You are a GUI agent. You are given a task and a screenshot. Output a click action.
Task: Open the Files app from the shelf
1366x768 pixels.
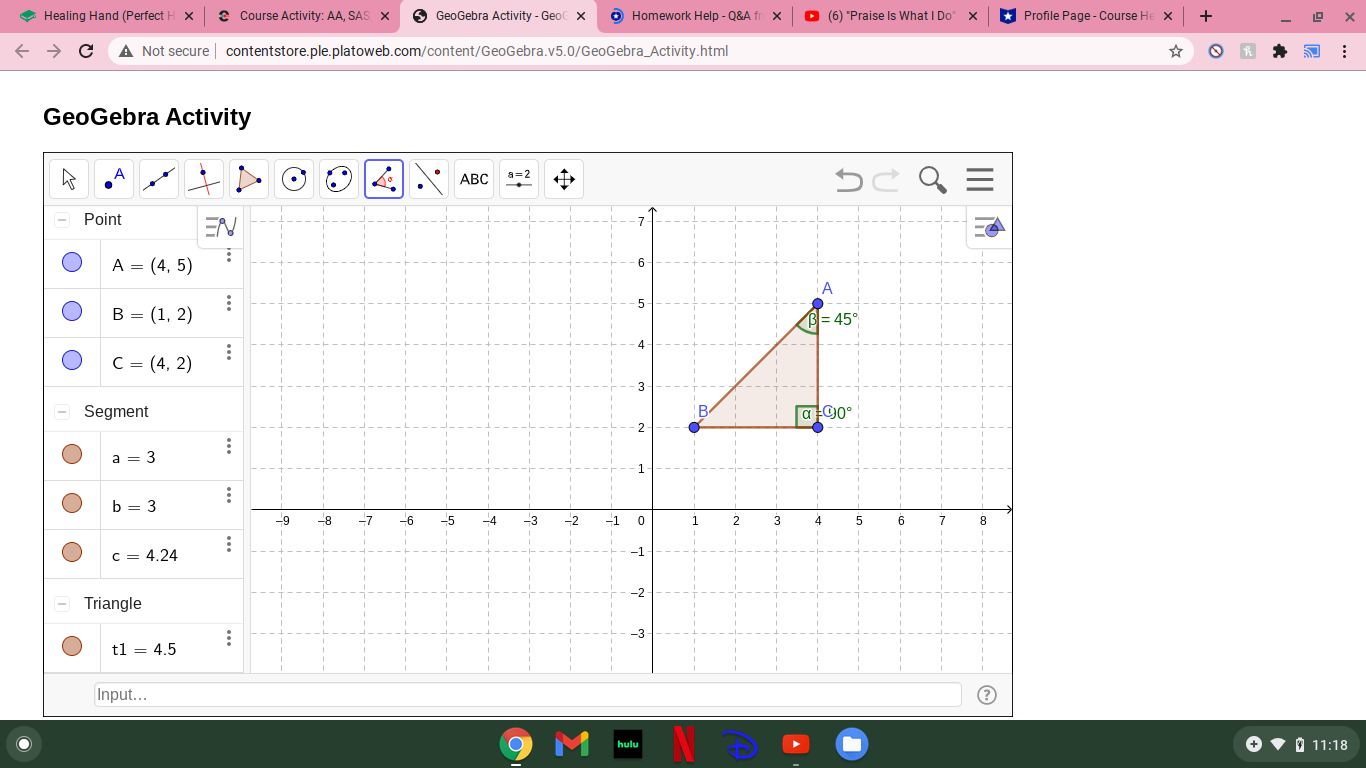852,744
